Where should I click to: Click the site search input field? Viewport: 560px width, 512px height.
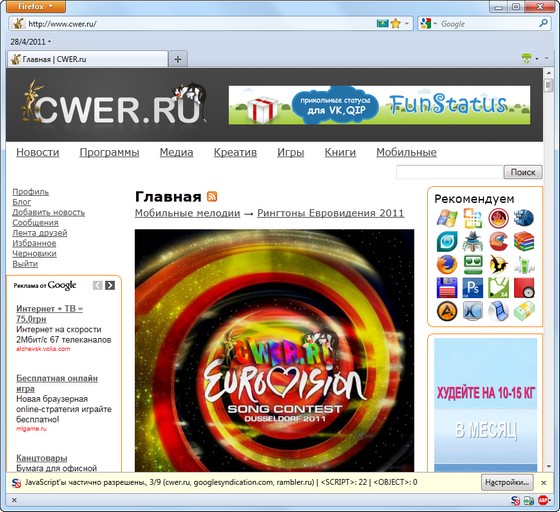point(450,172)
